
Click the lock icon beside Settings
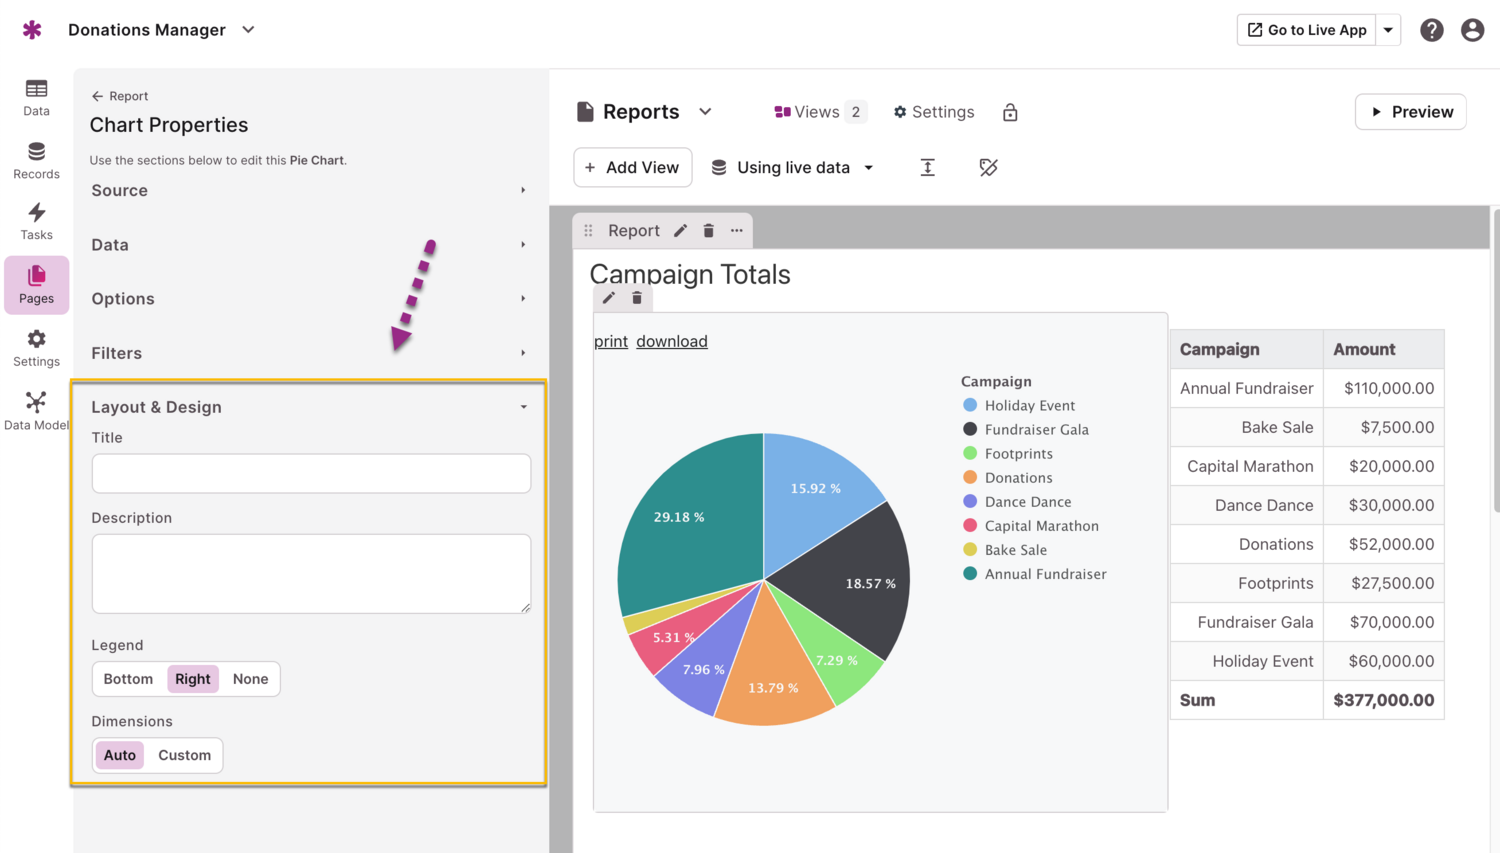[x=1010, y=112]
